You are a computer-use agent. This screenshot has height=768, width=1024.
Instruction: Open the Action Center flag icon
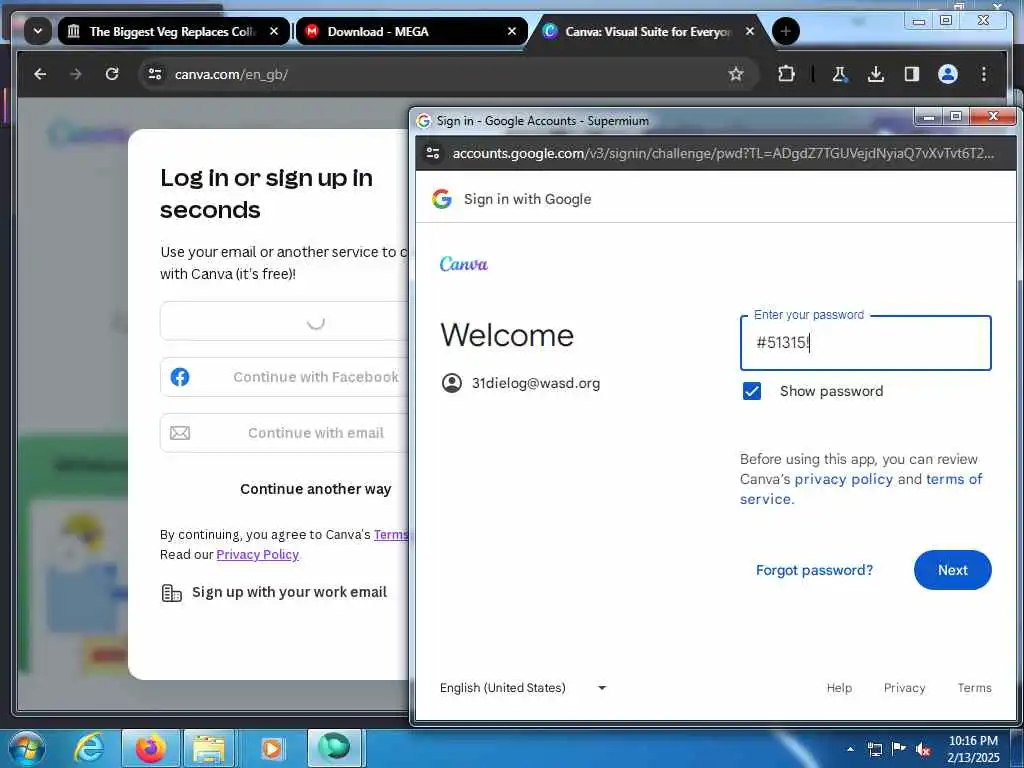[x=899, y=749]
